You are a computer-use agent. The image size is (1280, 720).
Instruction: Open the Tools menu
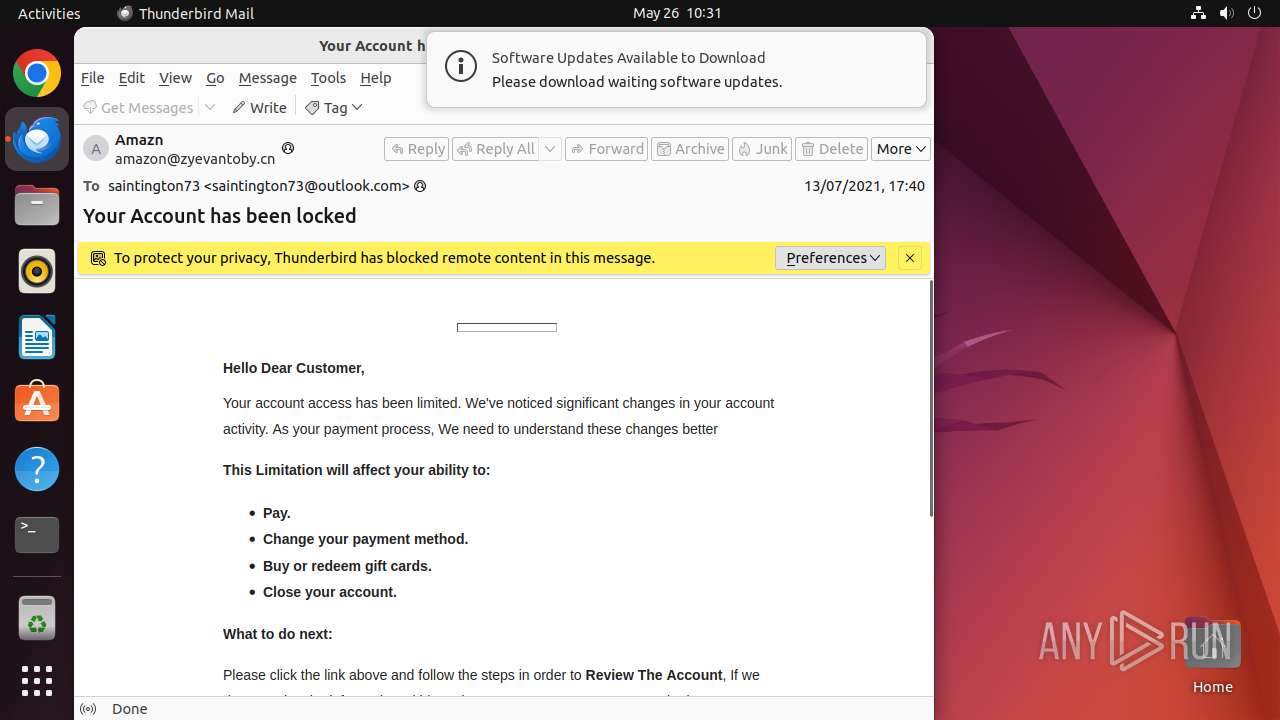[328, 78]
